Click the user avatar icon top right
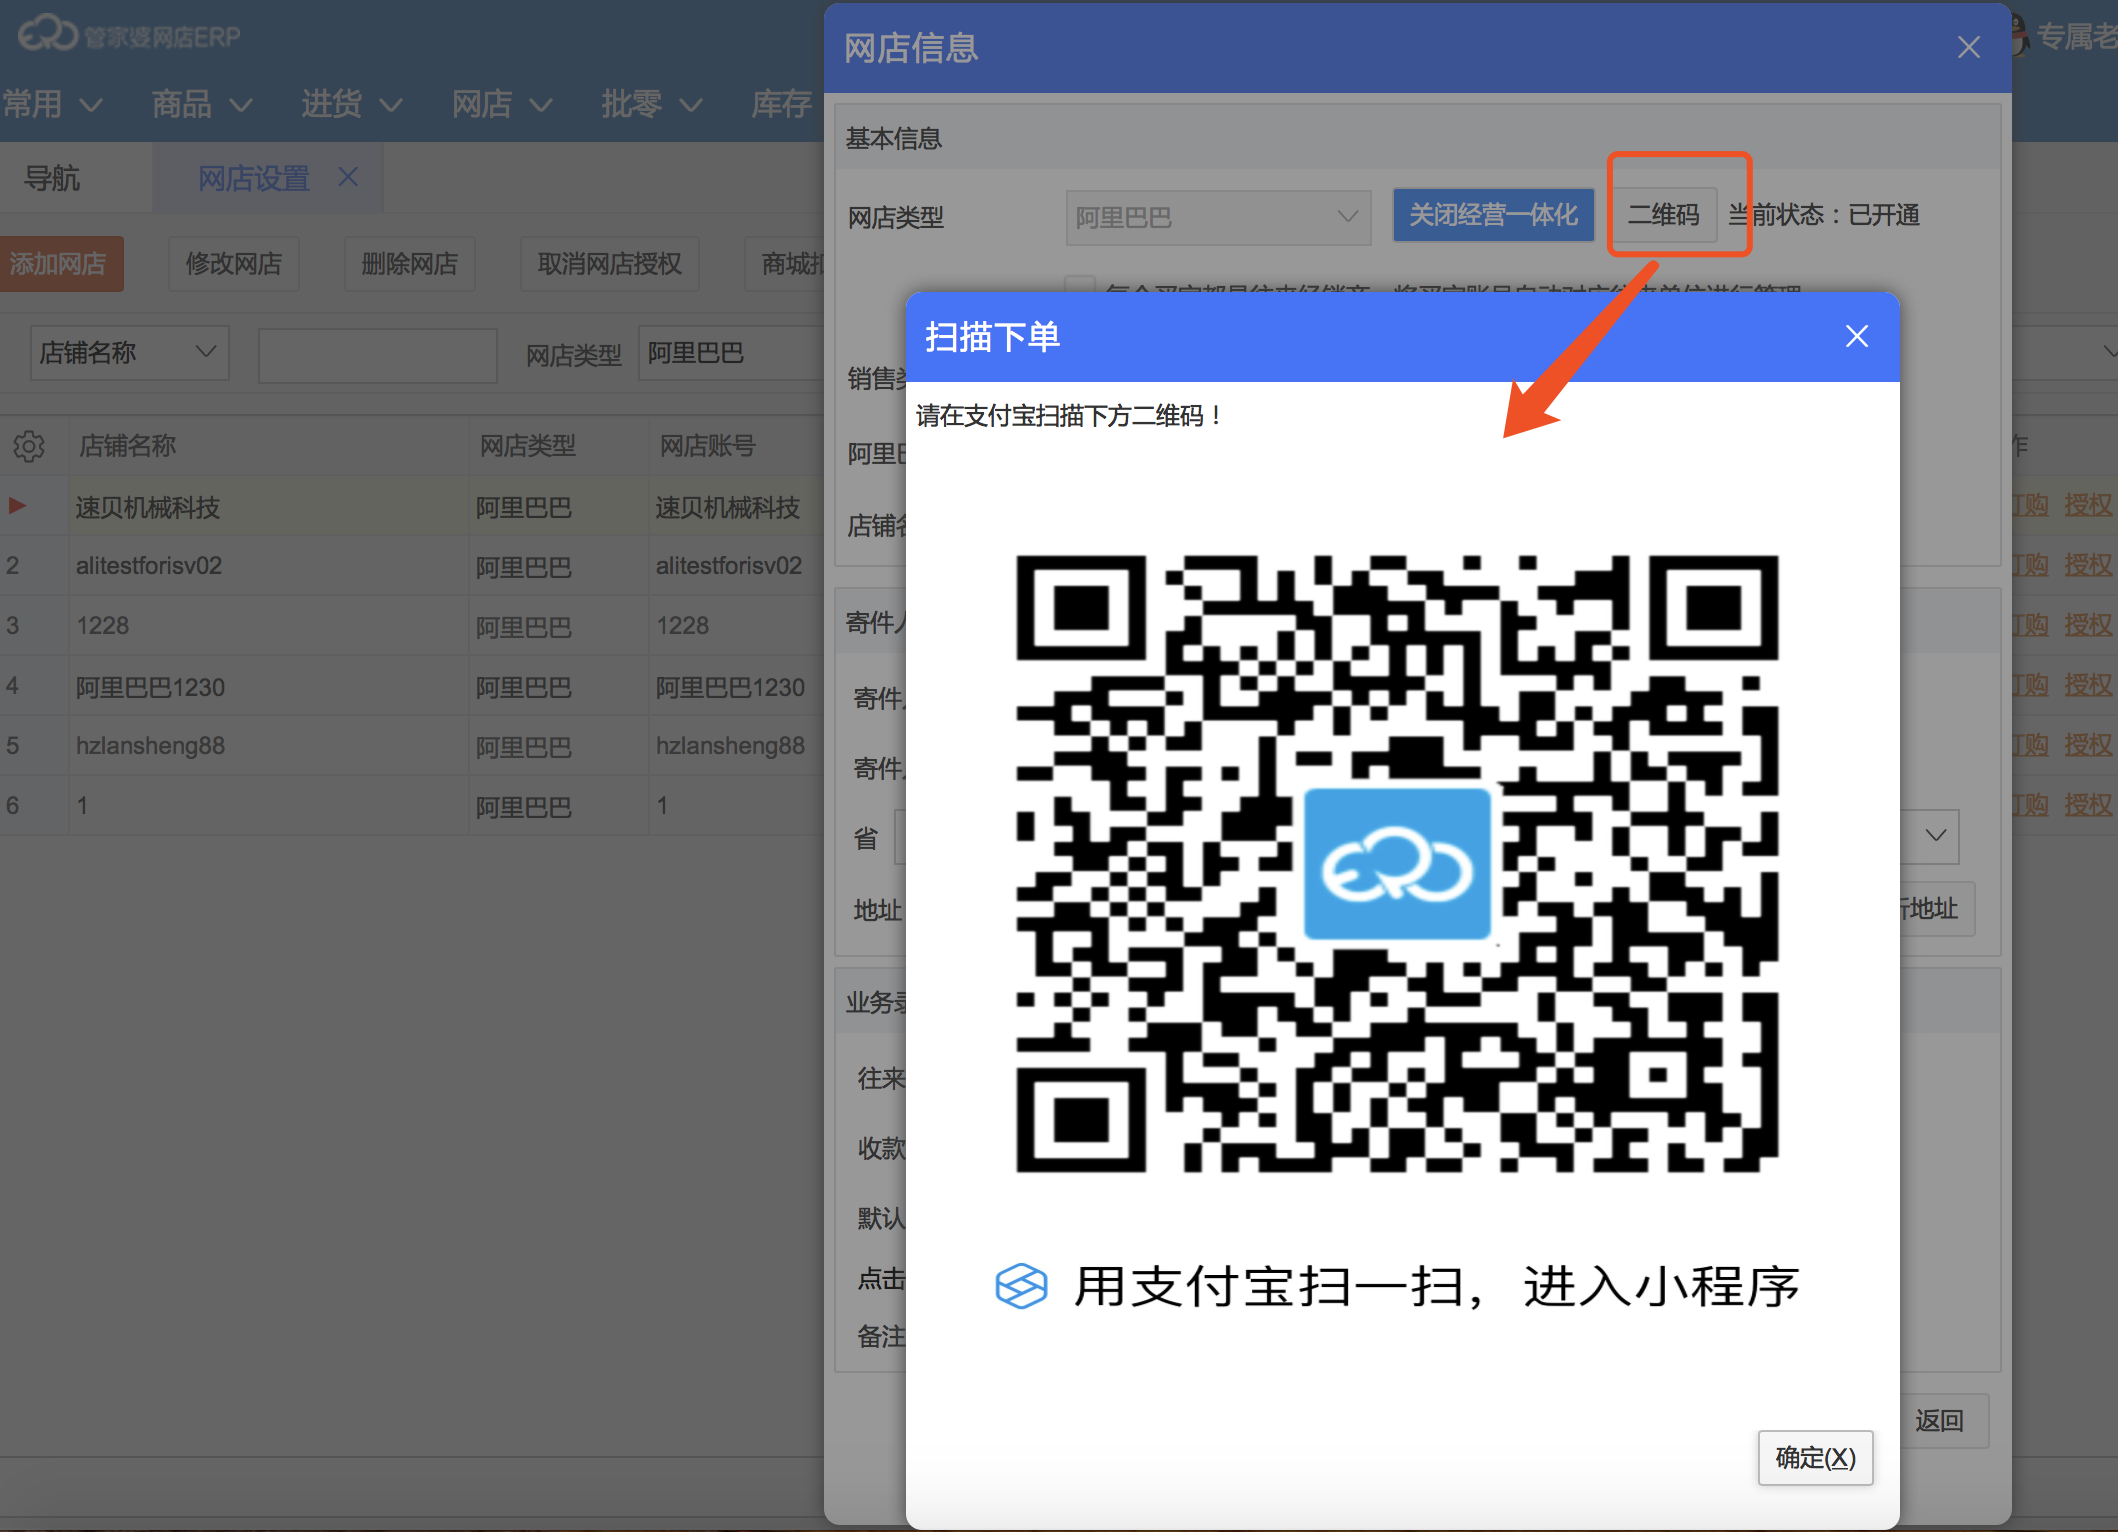The width and height of the screenshot is (2118, 1532). pyautogui.click(x=2020, y=36)
